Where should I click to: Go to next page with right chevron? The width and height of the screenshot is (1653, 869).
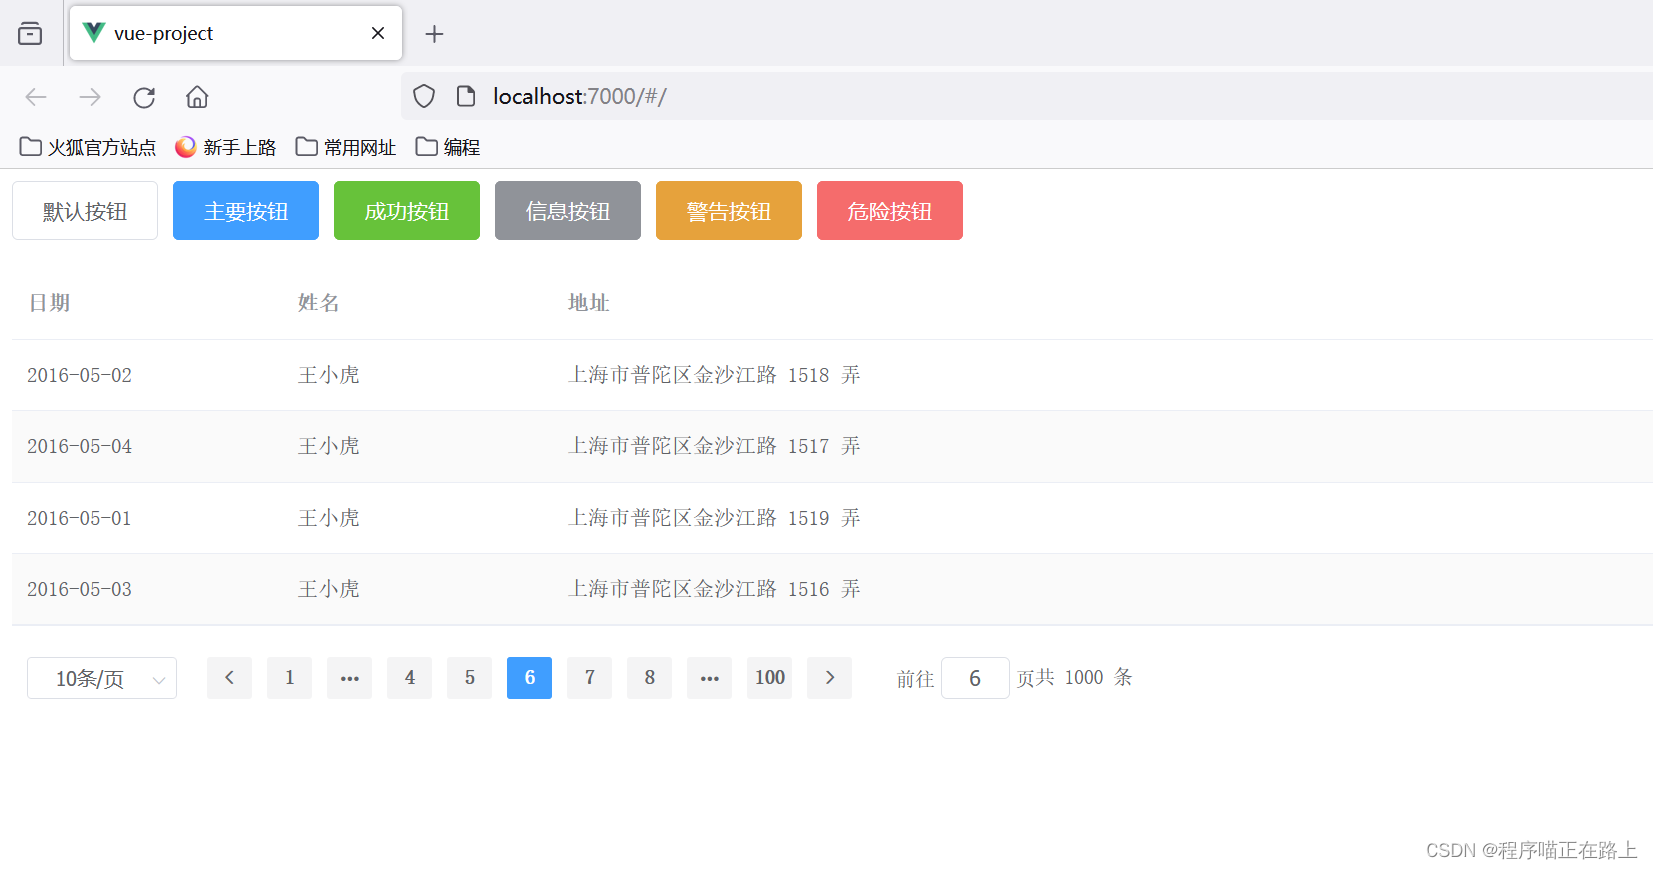pyautogui.click(x=829, y=678)
